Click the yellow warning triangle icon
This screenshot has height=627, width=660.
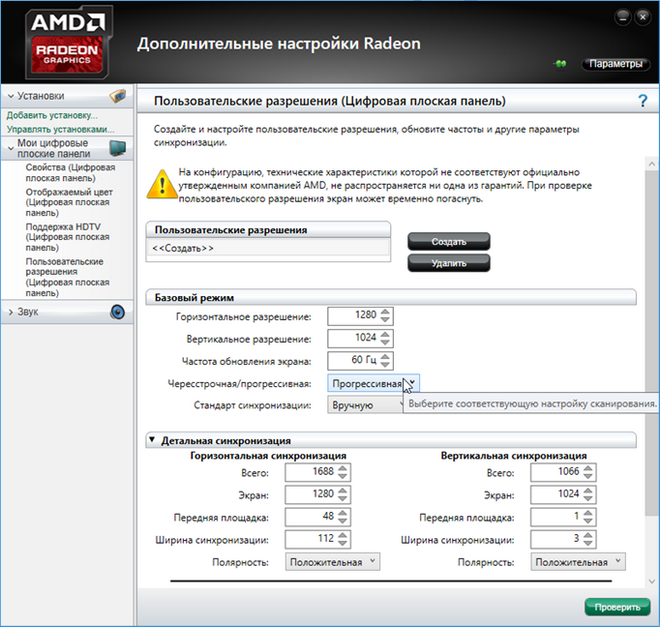pos(159,182)
